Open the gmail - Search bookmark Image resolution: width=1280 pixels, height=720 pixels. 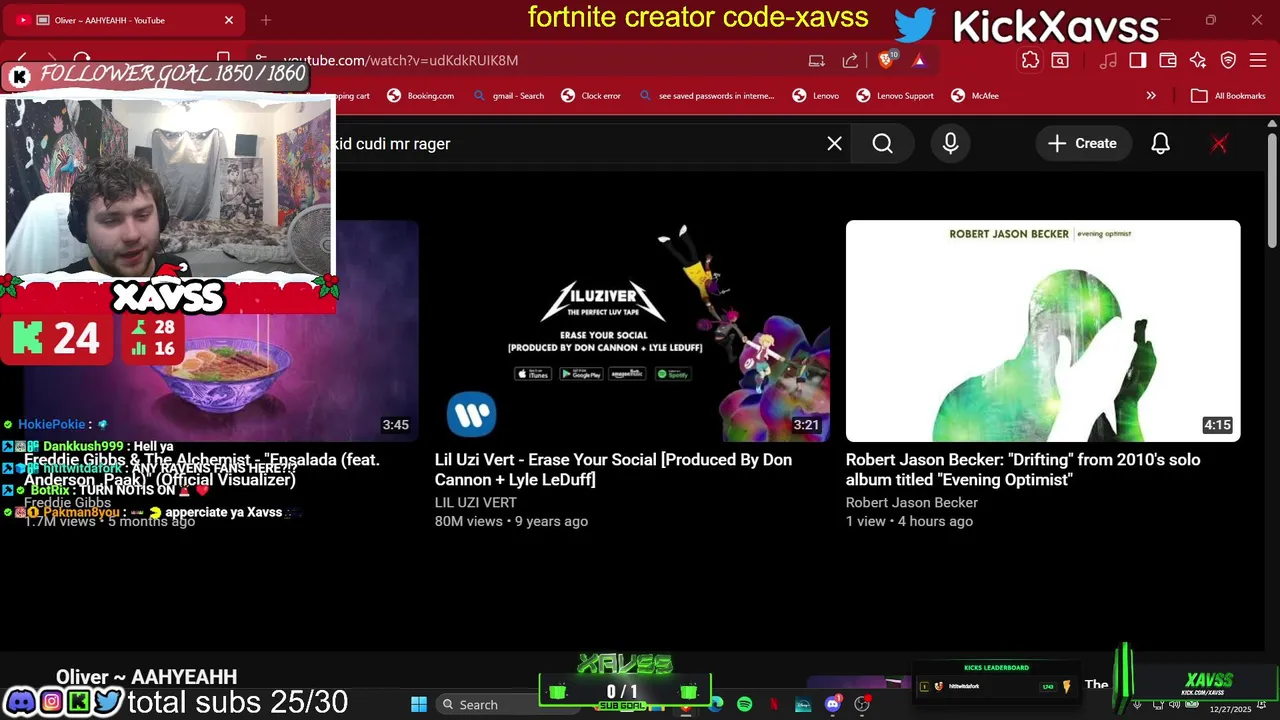tap(509, 96)
